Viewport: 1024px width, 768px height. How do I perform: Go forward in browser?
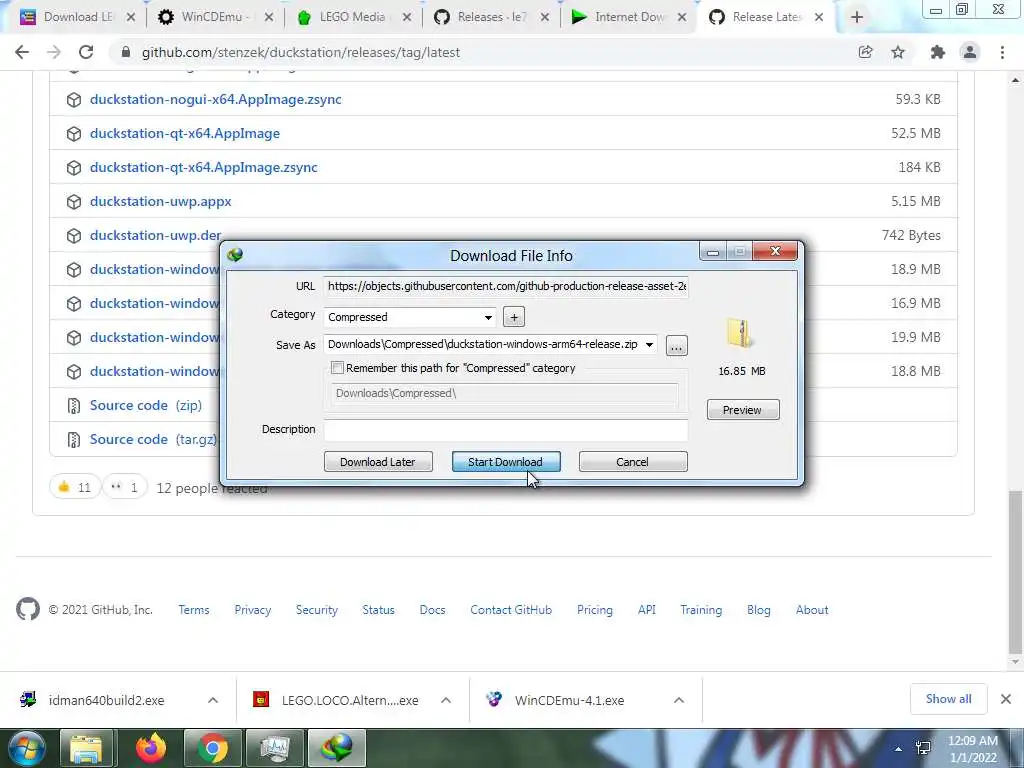tap(54, 52)
